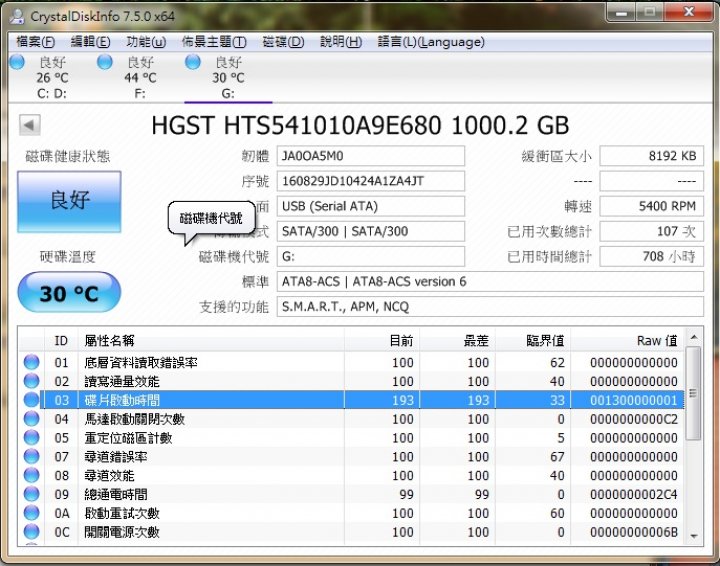Click the Raw 值 column header
720x566 pixels.
pyautogui.click(x=627, y=341)
